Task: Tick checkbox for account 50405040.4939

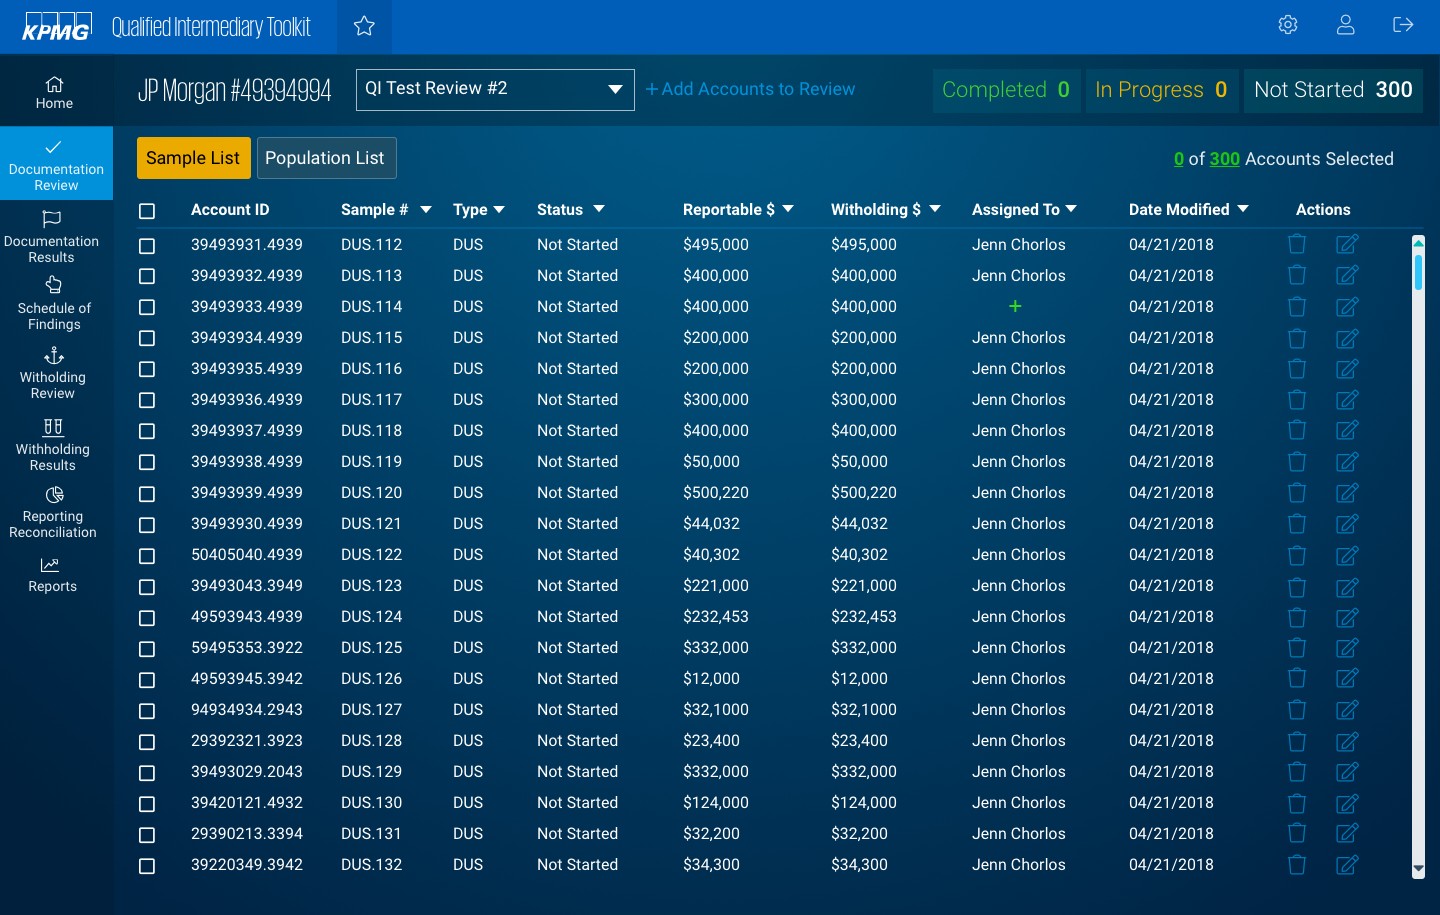Action: pos(147,556)
